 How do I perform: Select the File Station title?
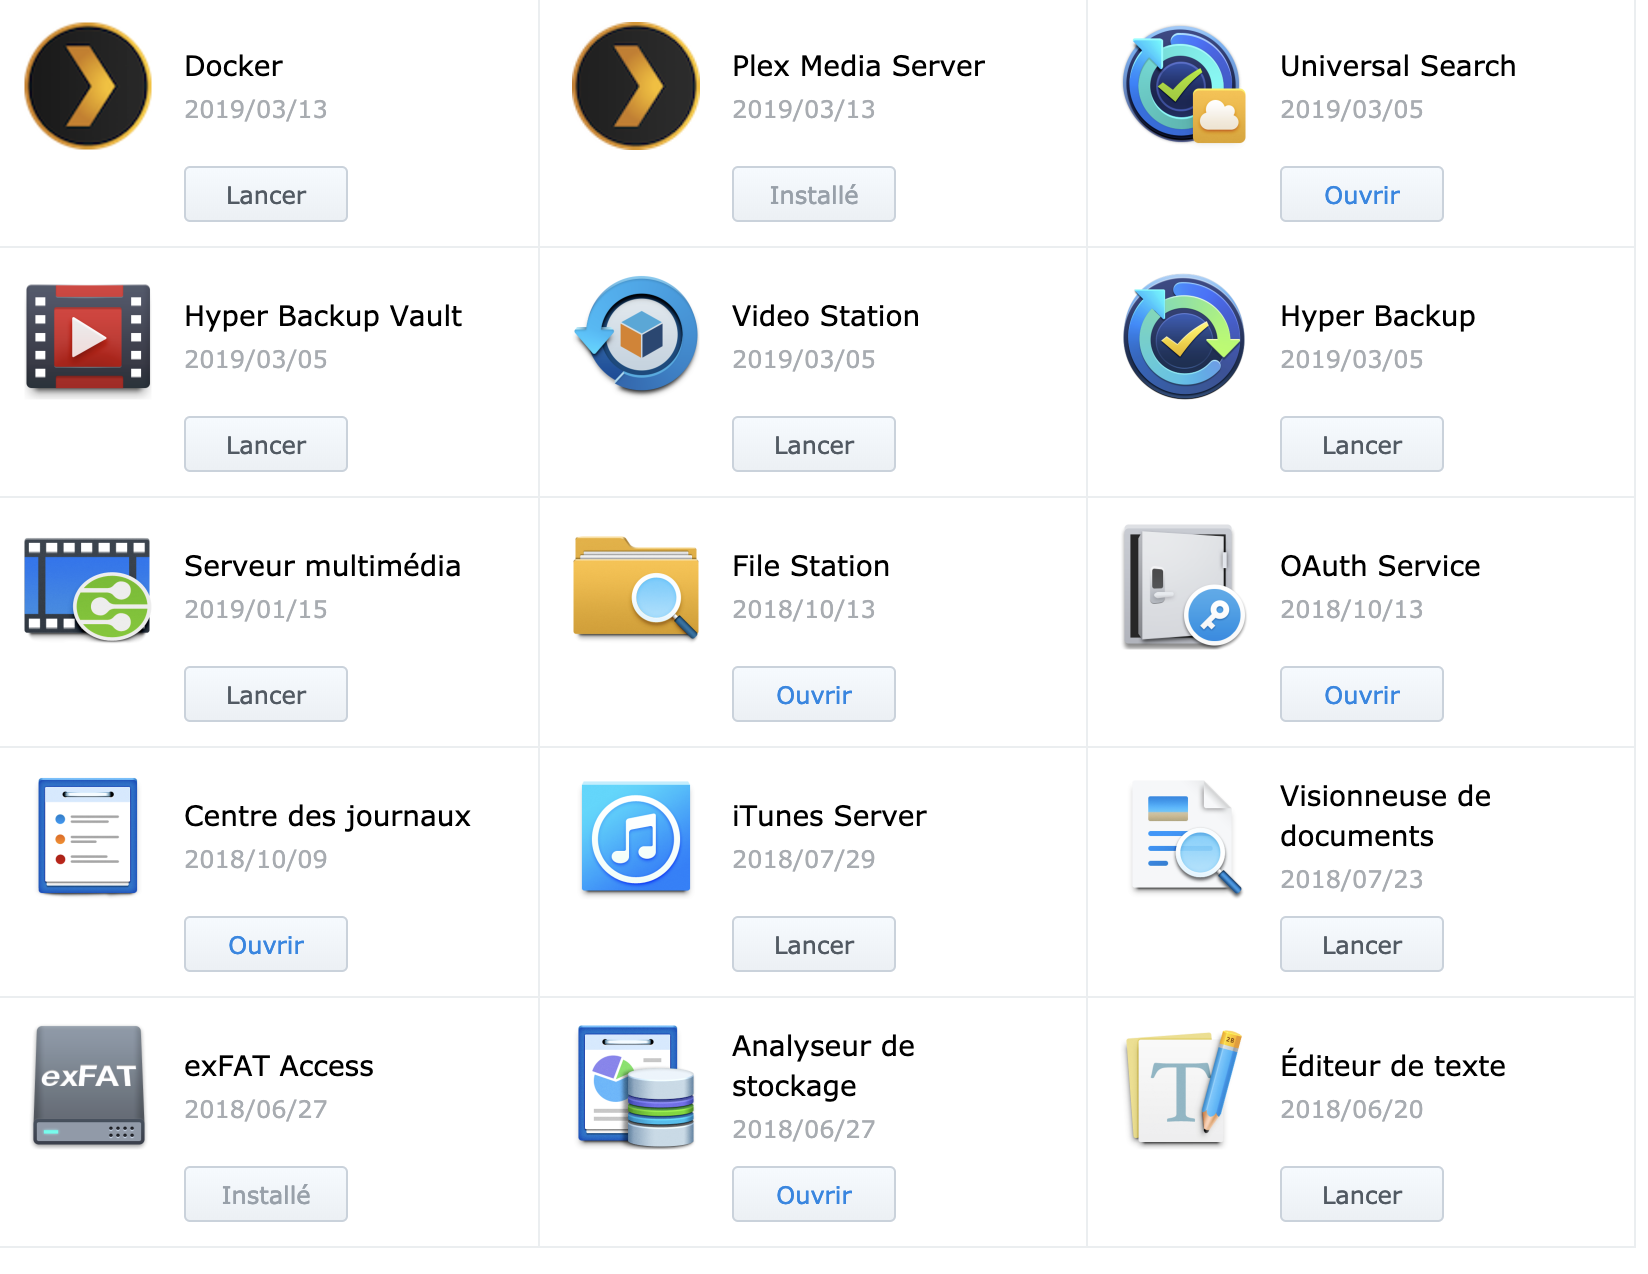(x=810, y=566)
